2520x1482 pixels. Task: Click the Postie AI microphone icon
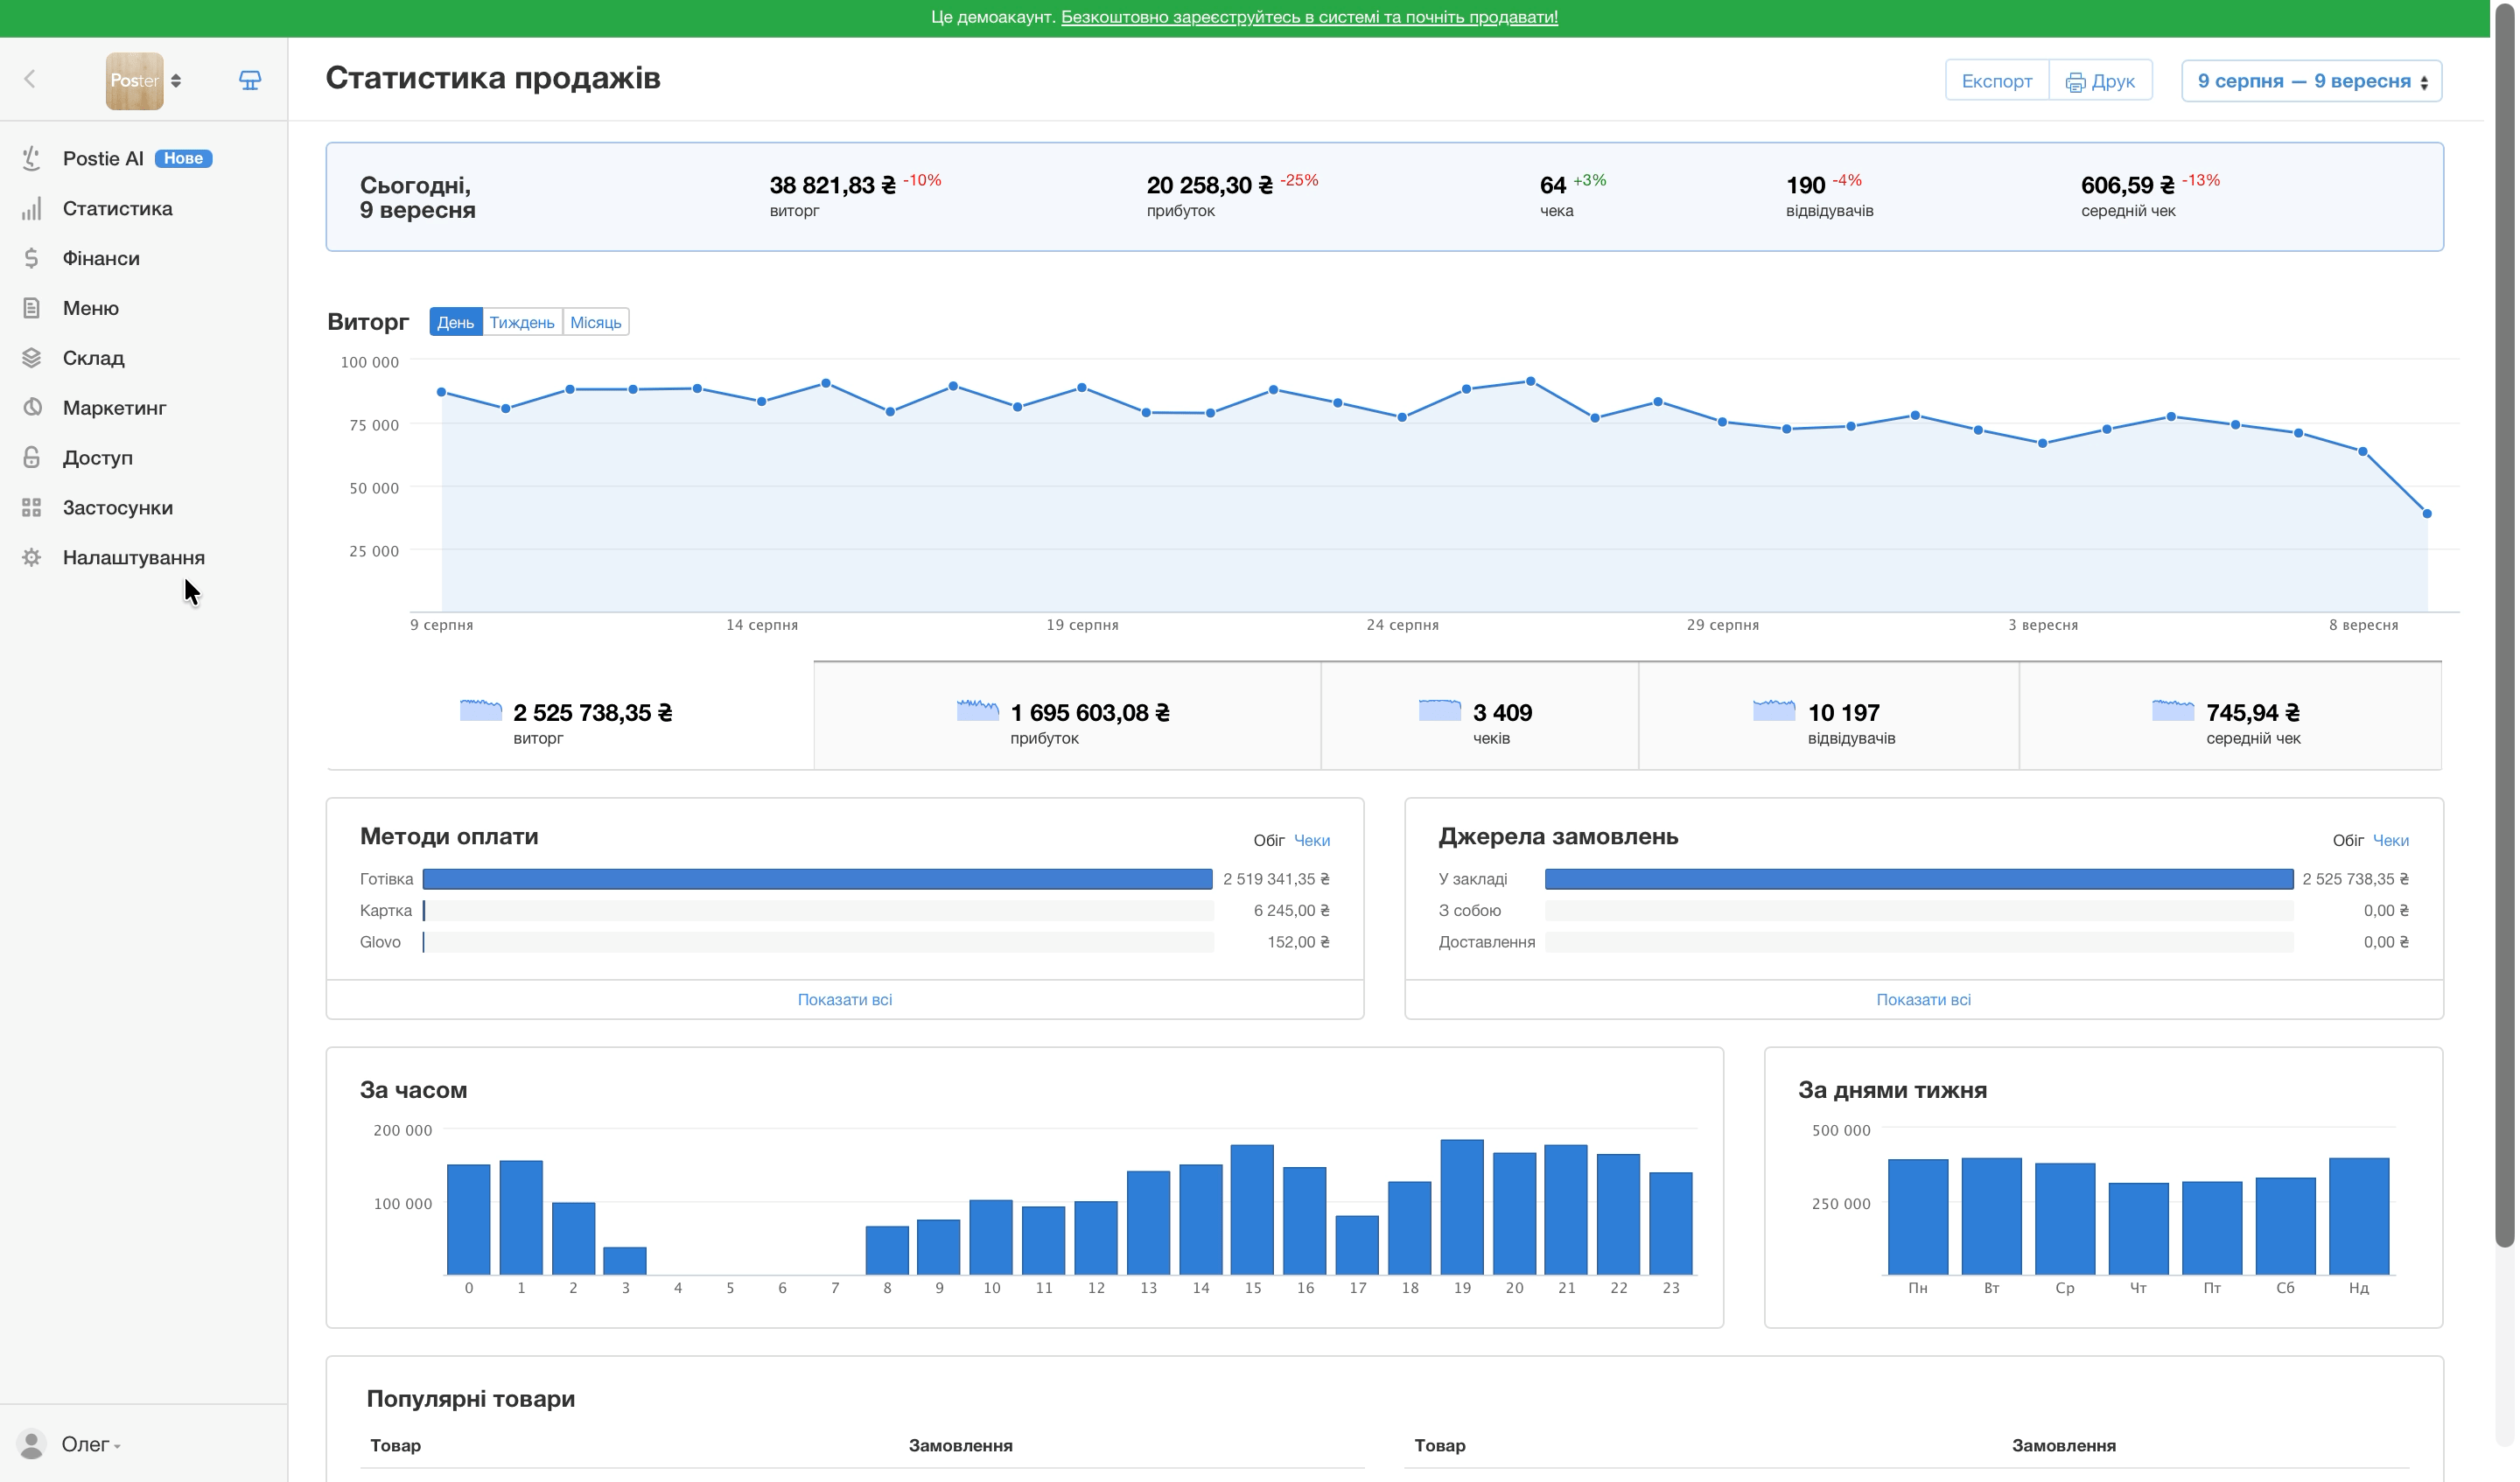32,158
